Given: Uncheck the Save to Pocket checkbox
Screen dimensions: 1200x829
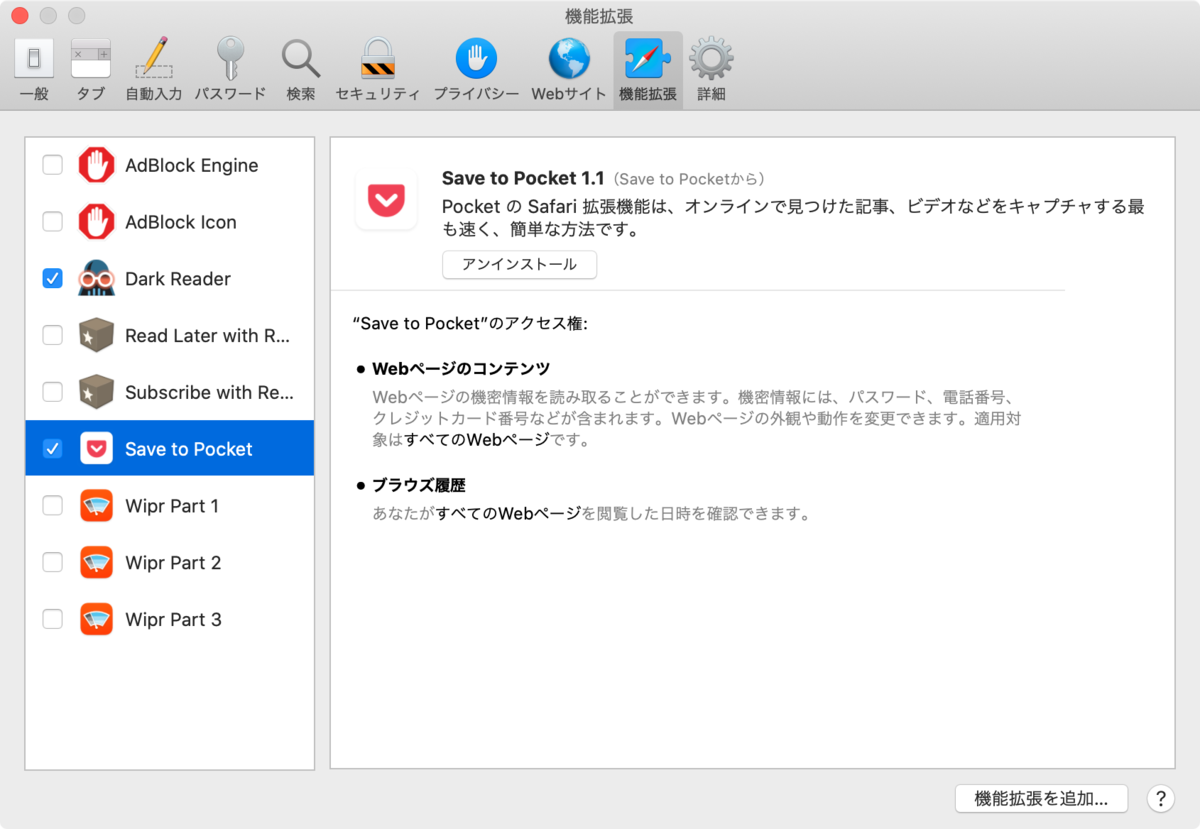Looking at the screenshot, I should point(52,449).
